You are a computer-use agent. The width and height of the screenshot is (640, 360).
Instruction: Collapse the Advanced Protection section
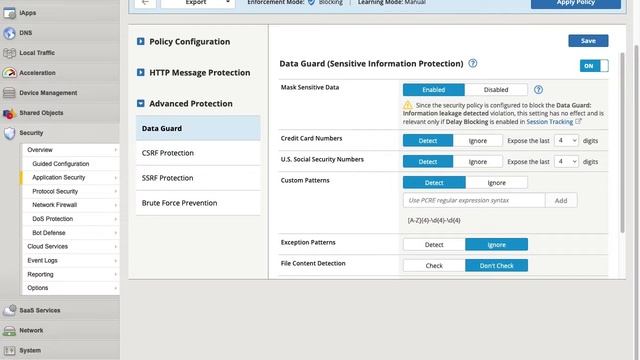pyautogui.click(x=140, y=104)
